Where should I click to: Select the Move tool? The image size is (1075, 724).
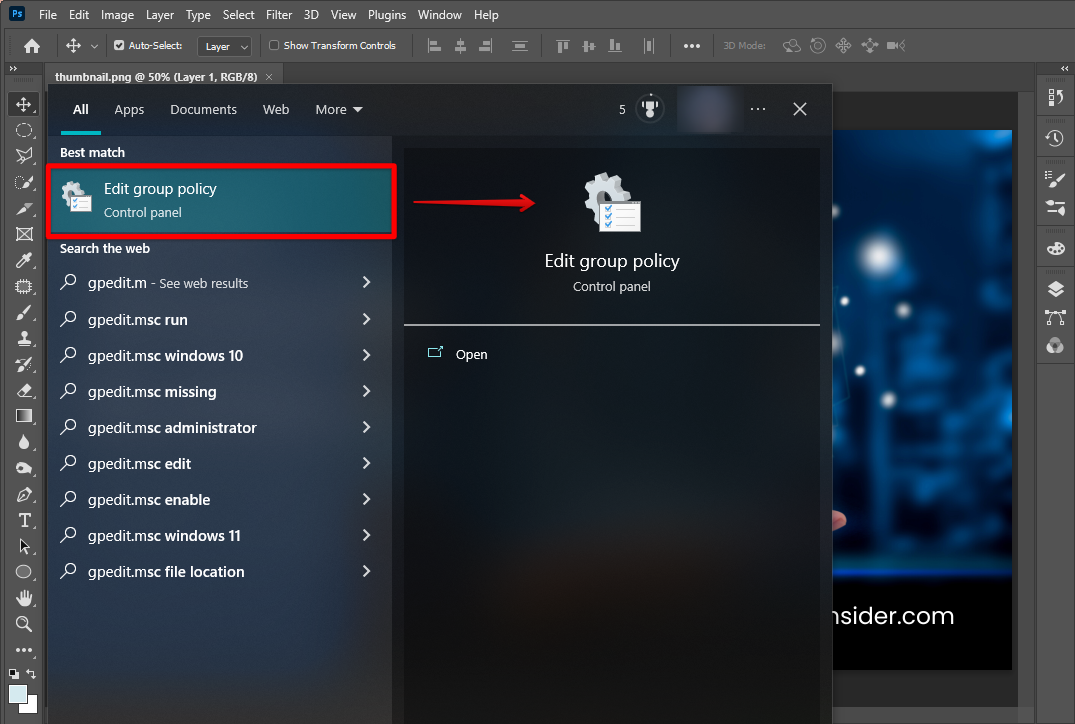tap(24, 104)
